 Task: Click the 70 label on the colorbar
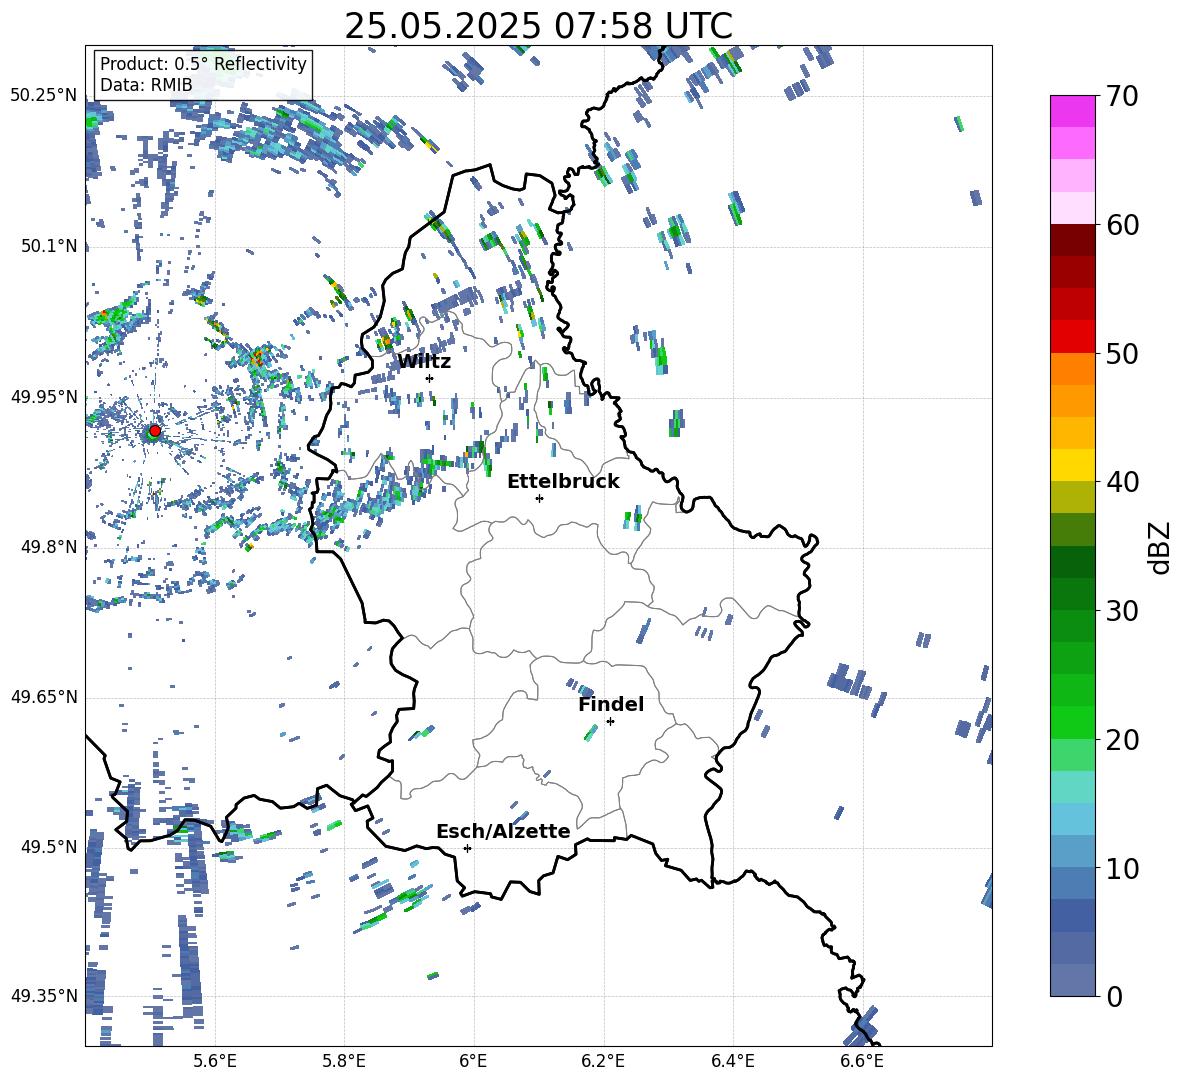1122,97
